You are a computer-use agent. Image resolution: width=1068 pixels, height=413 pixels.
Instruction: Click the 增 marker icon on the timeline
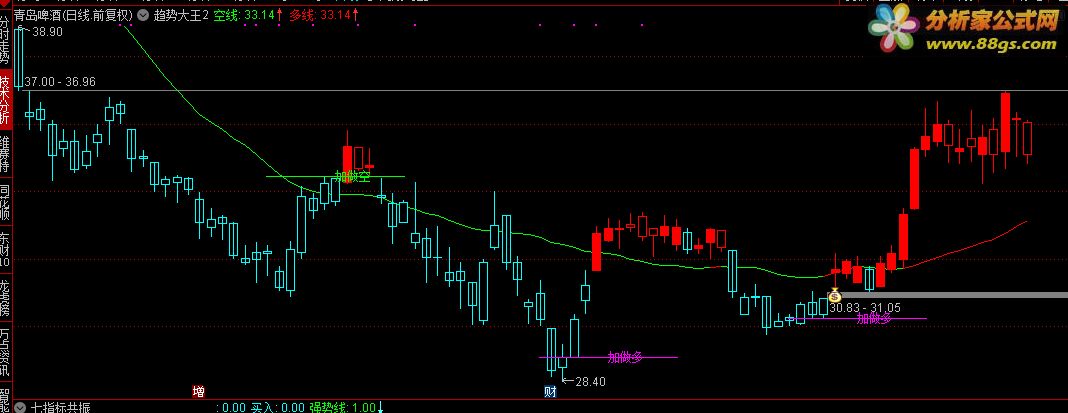click(x=198, y=391)
